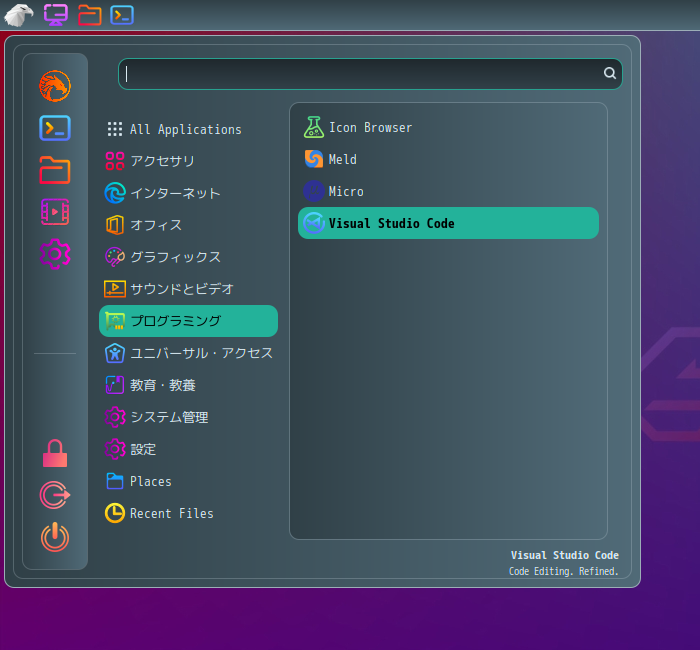The height and width of the screenshot is (650, 700).
Task: Open the file manager from top panel
Action: (x=90, y=15)
